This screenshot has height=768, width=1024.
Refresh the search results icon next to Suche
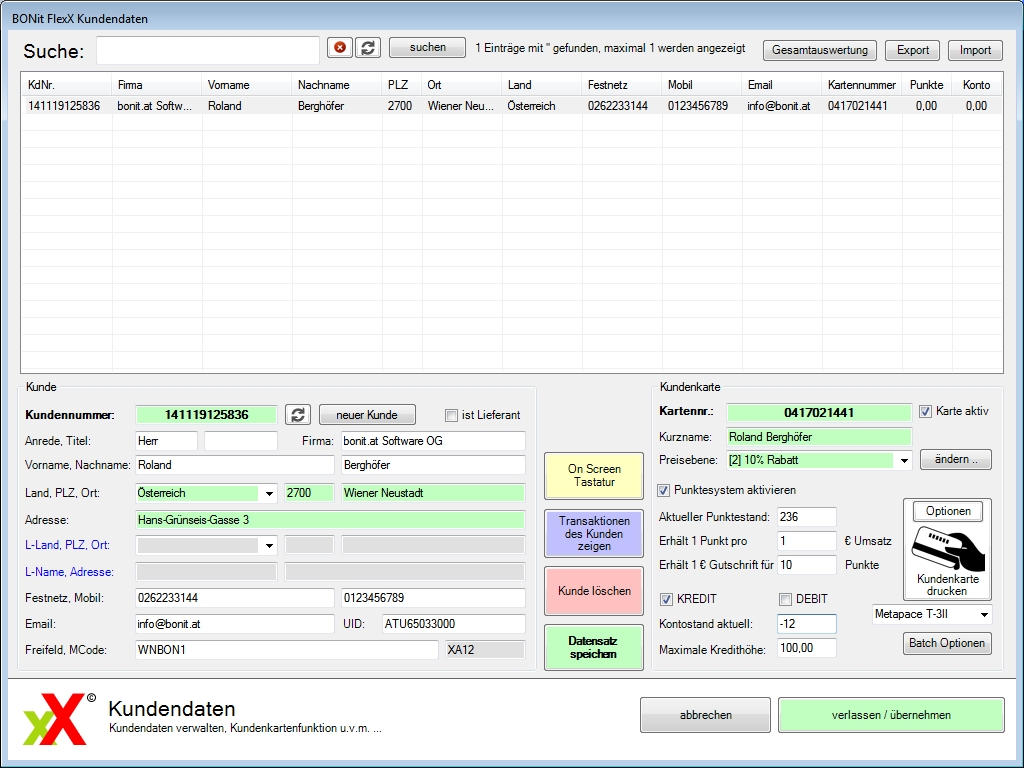point(368,48)
